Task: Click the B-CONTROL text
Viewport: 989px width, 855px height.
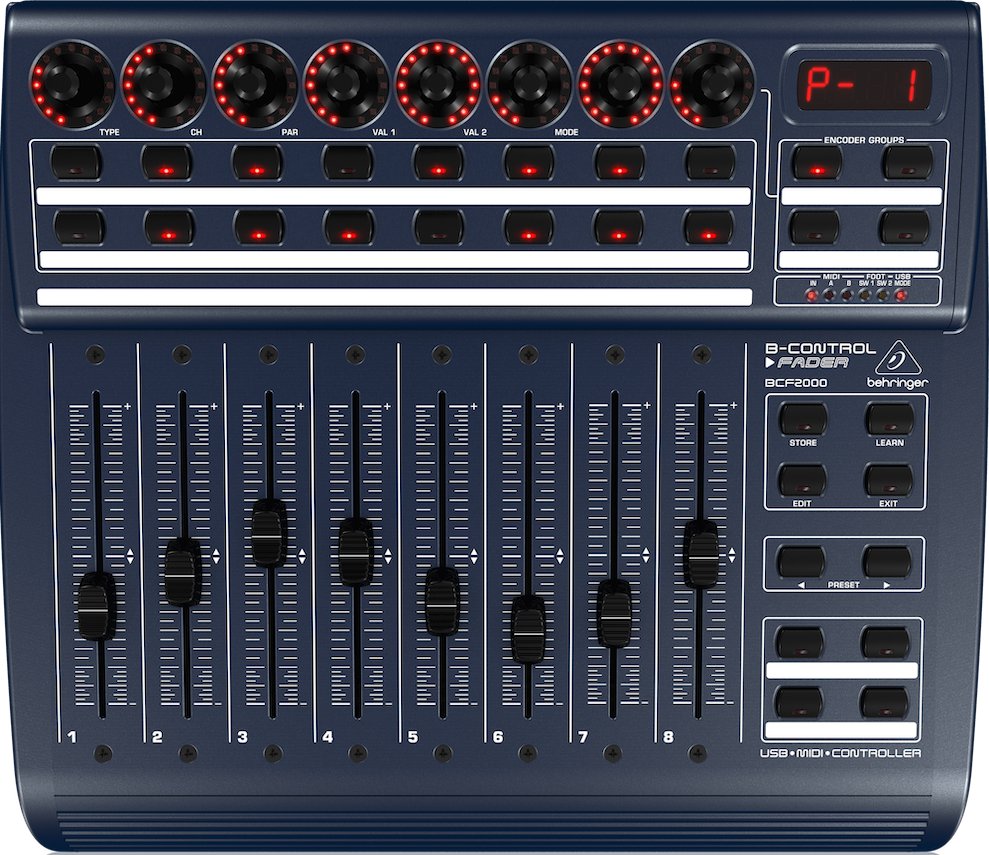Action: pyautogui.click(x=821, y=348)
